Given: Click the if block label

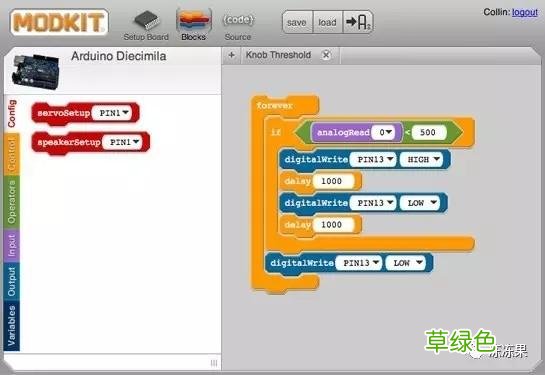Looking at the screenshot, I should (276, 132).
